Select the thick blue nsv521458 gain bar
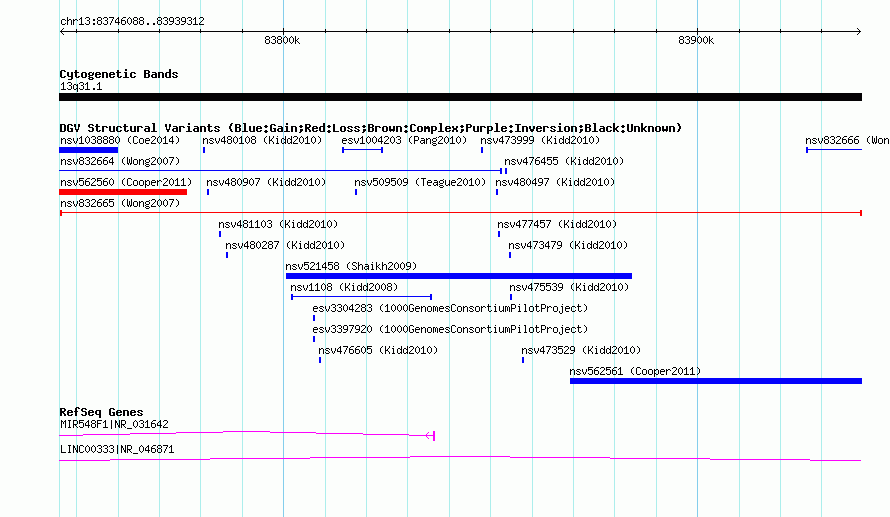The image size is (890, 517). pyautogui.click(x=459, y=276)
